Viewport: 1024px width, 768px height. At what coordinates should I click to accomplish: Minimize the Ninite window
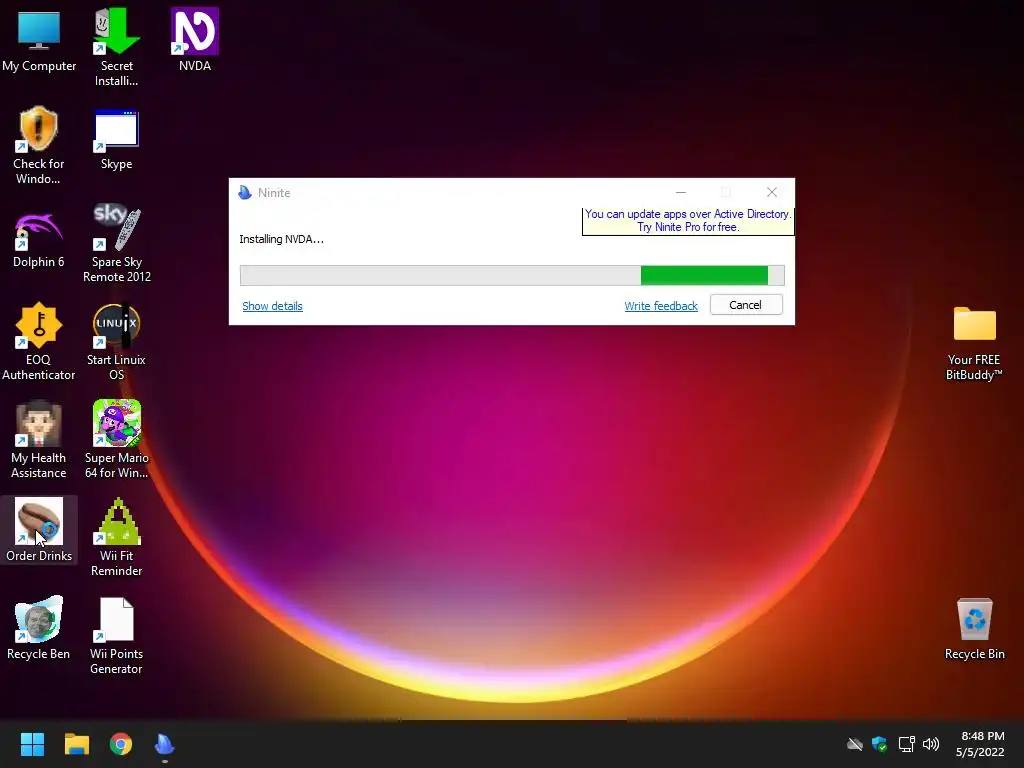[680, 192]
